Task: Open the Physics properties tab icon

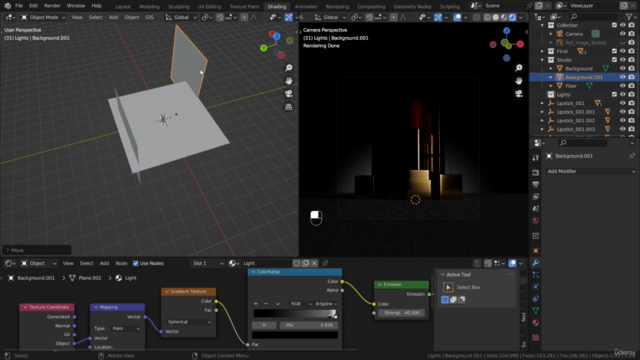Action: (x=536, y=287)
